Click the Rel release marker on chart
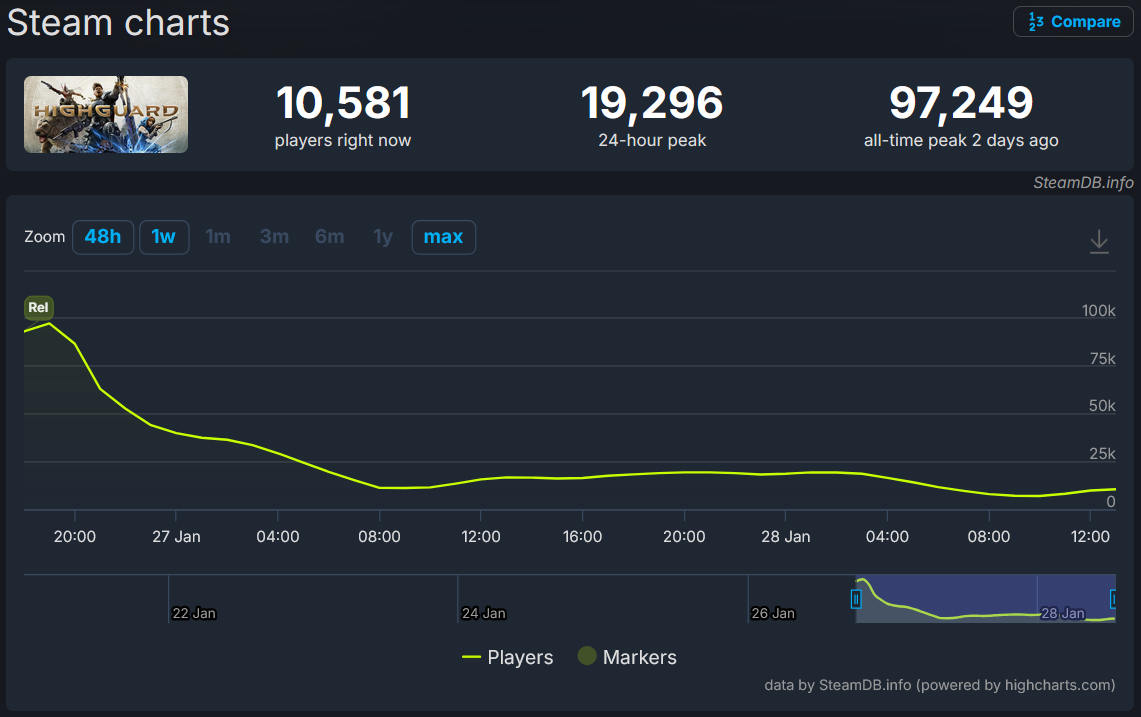This screenshot has height=717, width=1141. pos(39,307)
